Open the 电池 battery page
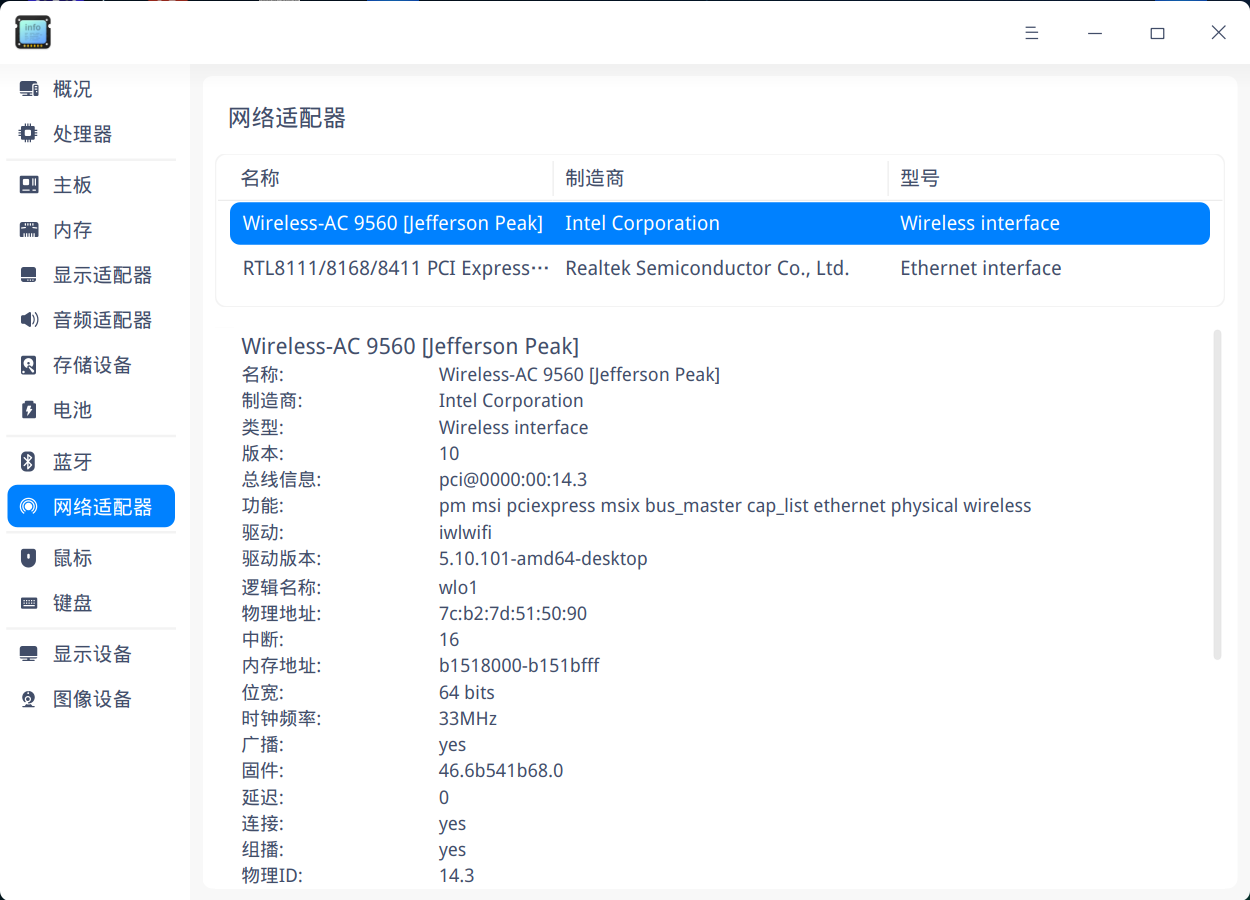 coord(91,410)
